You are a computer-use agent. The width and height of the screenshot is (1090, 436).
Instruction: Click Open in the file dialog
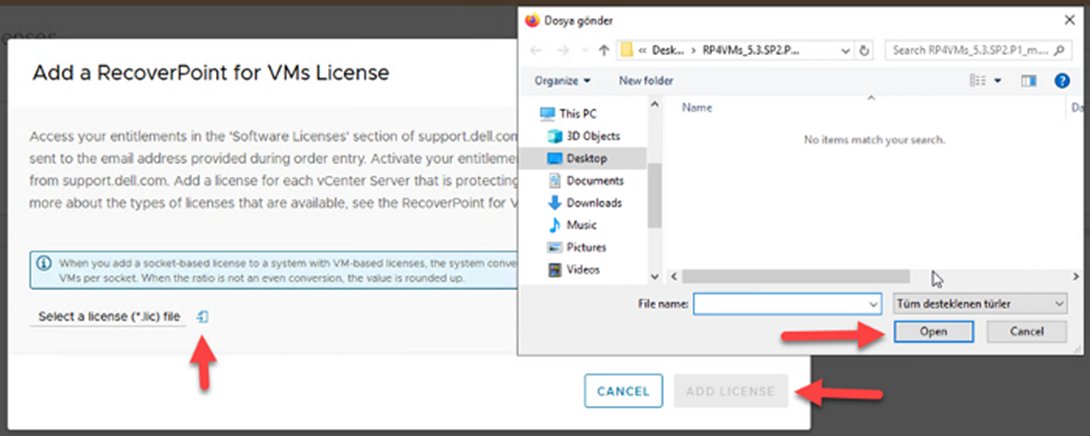(x=933, y=332)
